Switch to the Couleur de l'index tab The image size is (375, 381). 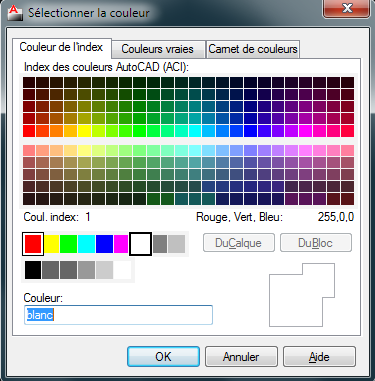(x=61, y=47)
